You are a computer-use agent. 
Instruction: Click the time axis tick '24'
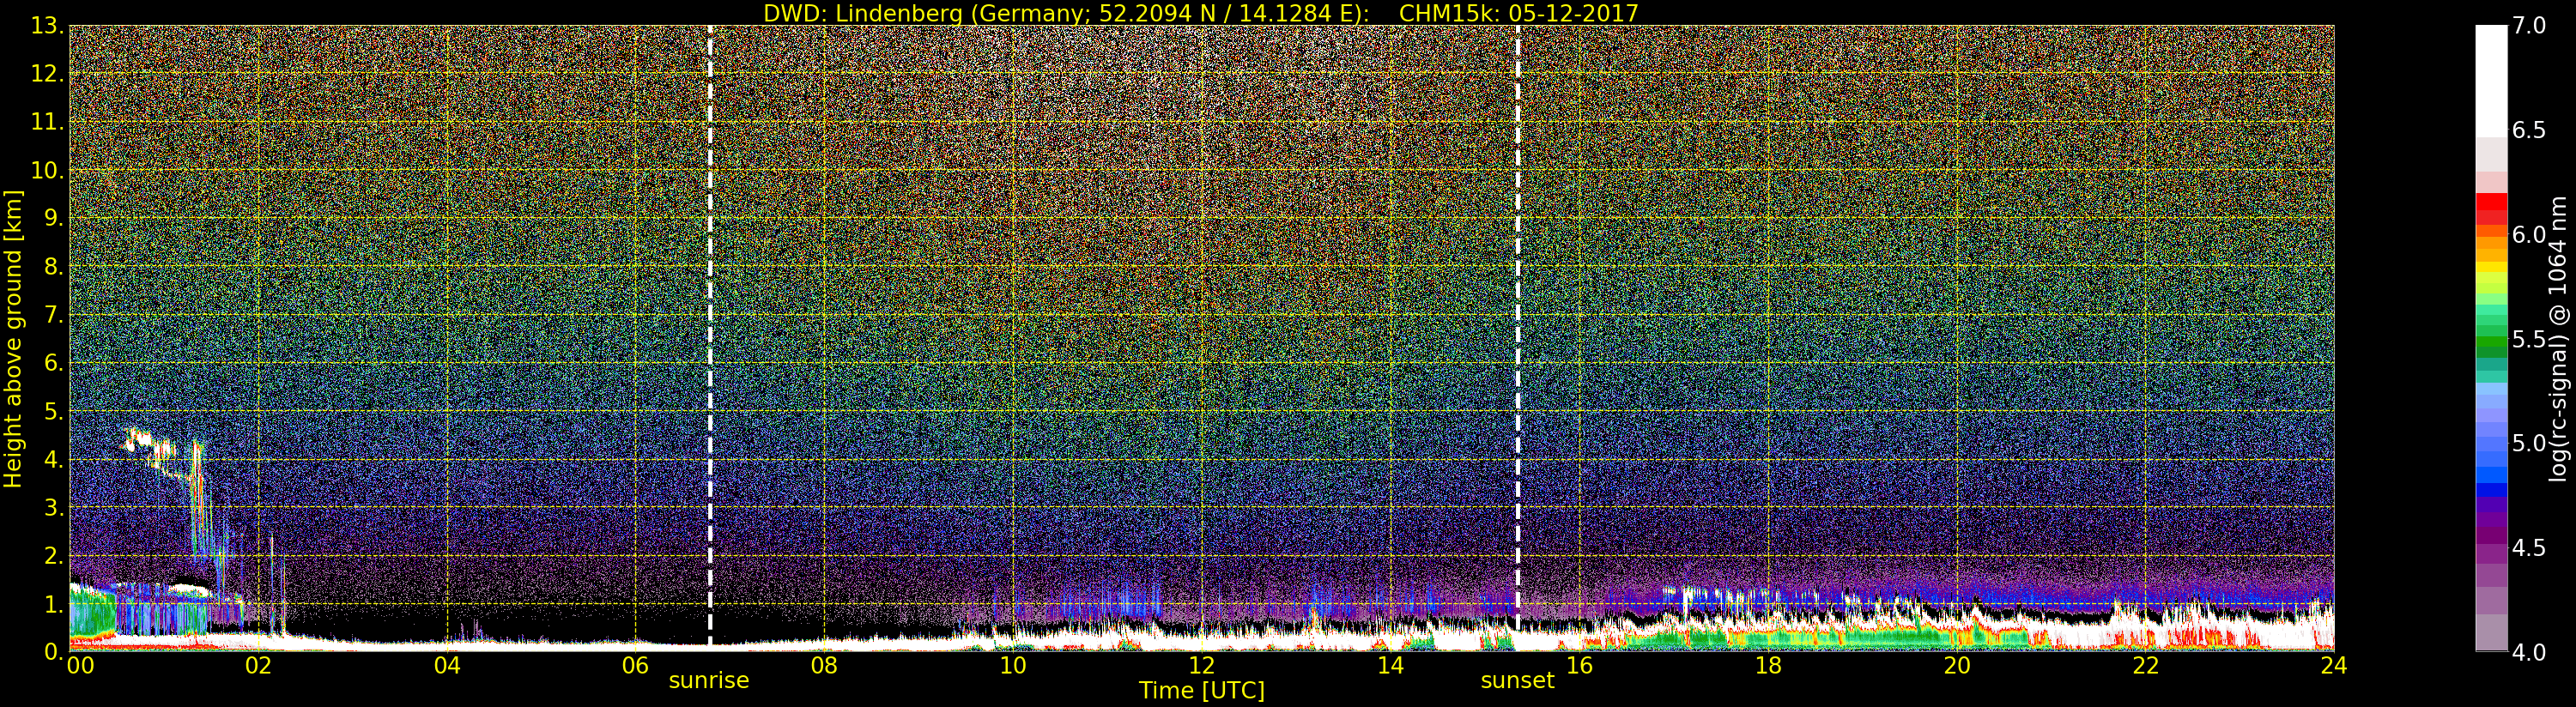click(x=2333, y=666)
